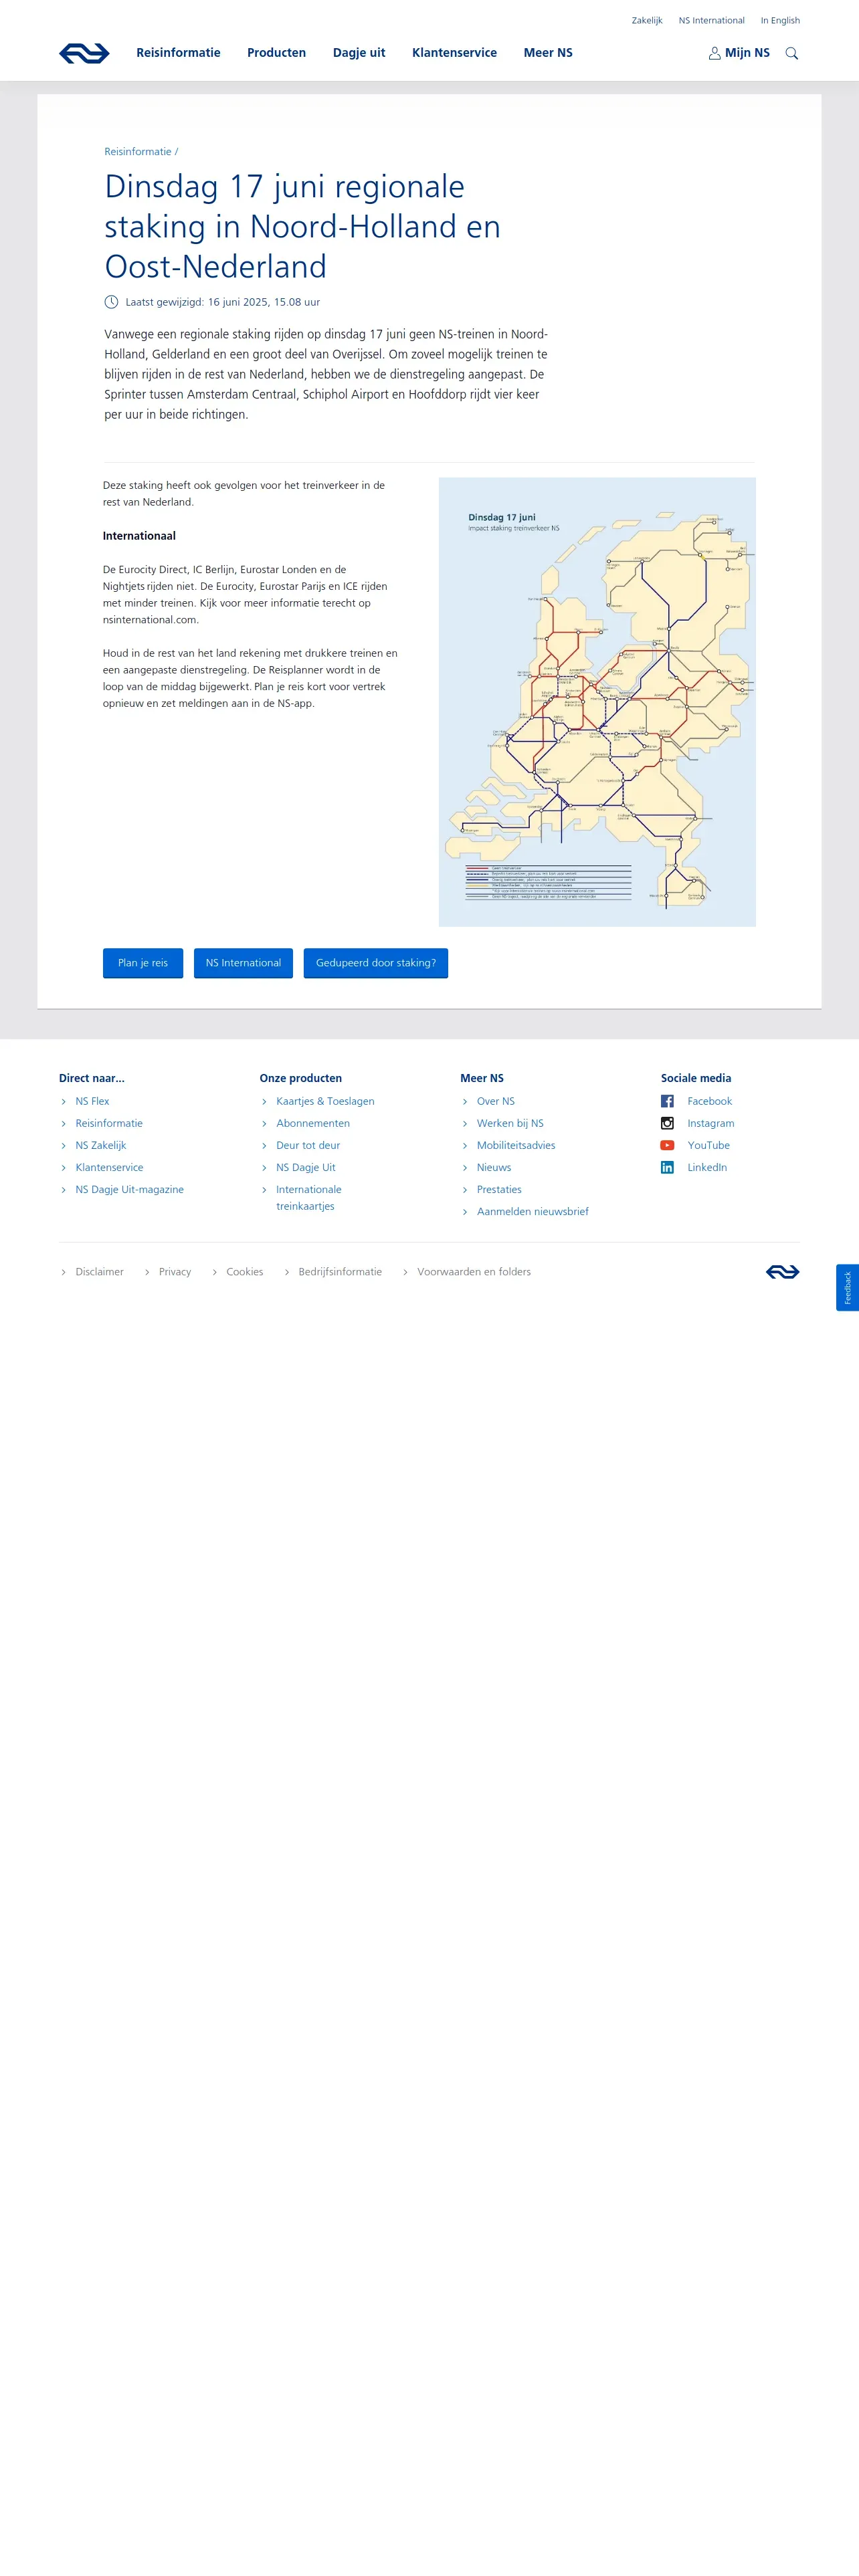
Task: Switch to In English
Action: (780, 20)
